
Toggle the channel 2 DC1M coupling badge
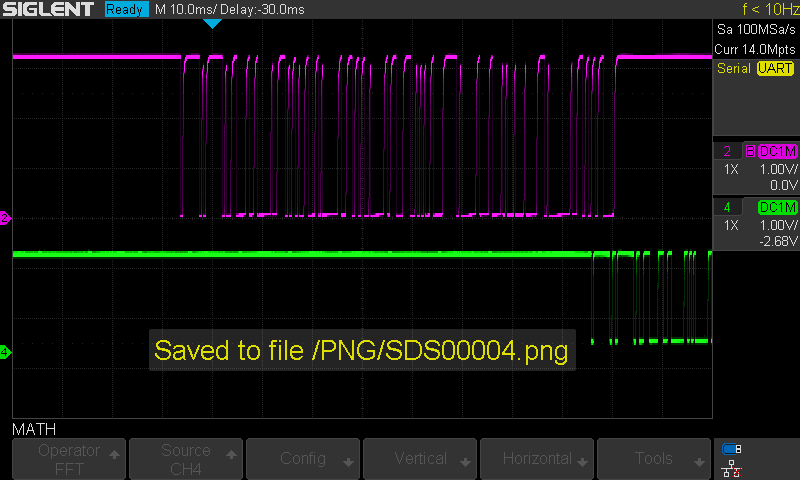coord(777,151)
